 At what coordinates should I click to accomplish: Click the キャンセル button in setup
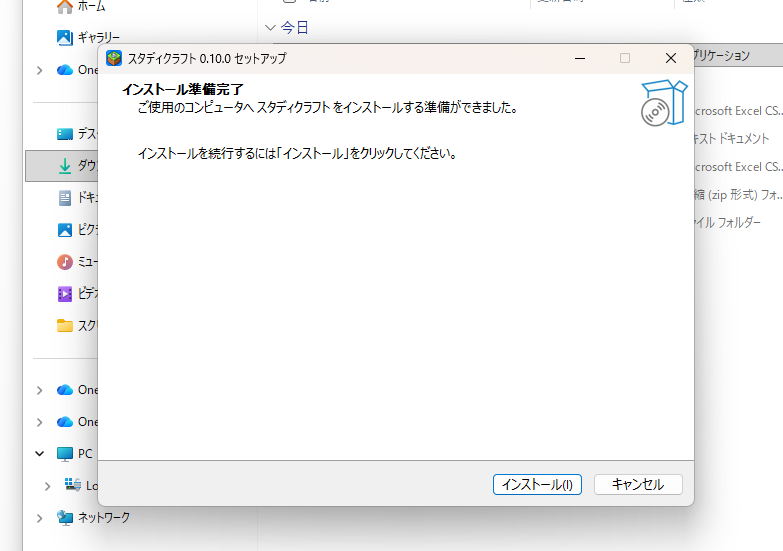(x=638, y=485)
